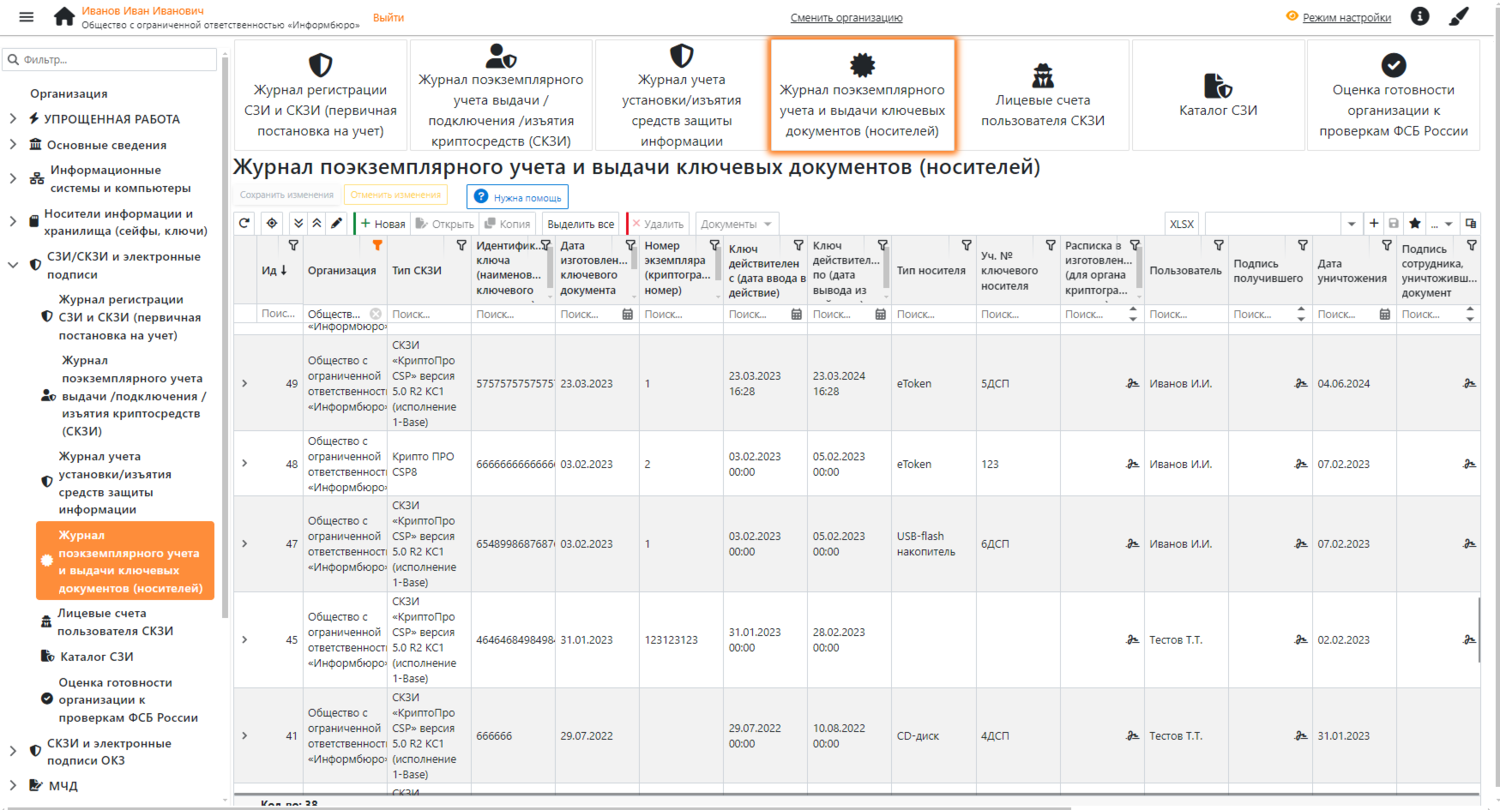
Task: Sort by the Ид column header
Action: pos(274,270)
